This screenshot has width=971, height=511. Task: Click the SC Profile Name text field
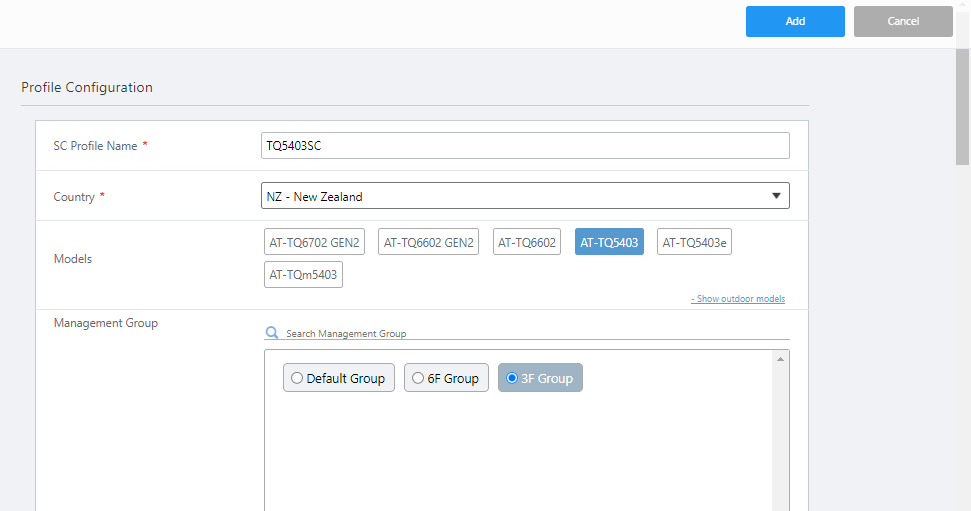pos(524,146)
